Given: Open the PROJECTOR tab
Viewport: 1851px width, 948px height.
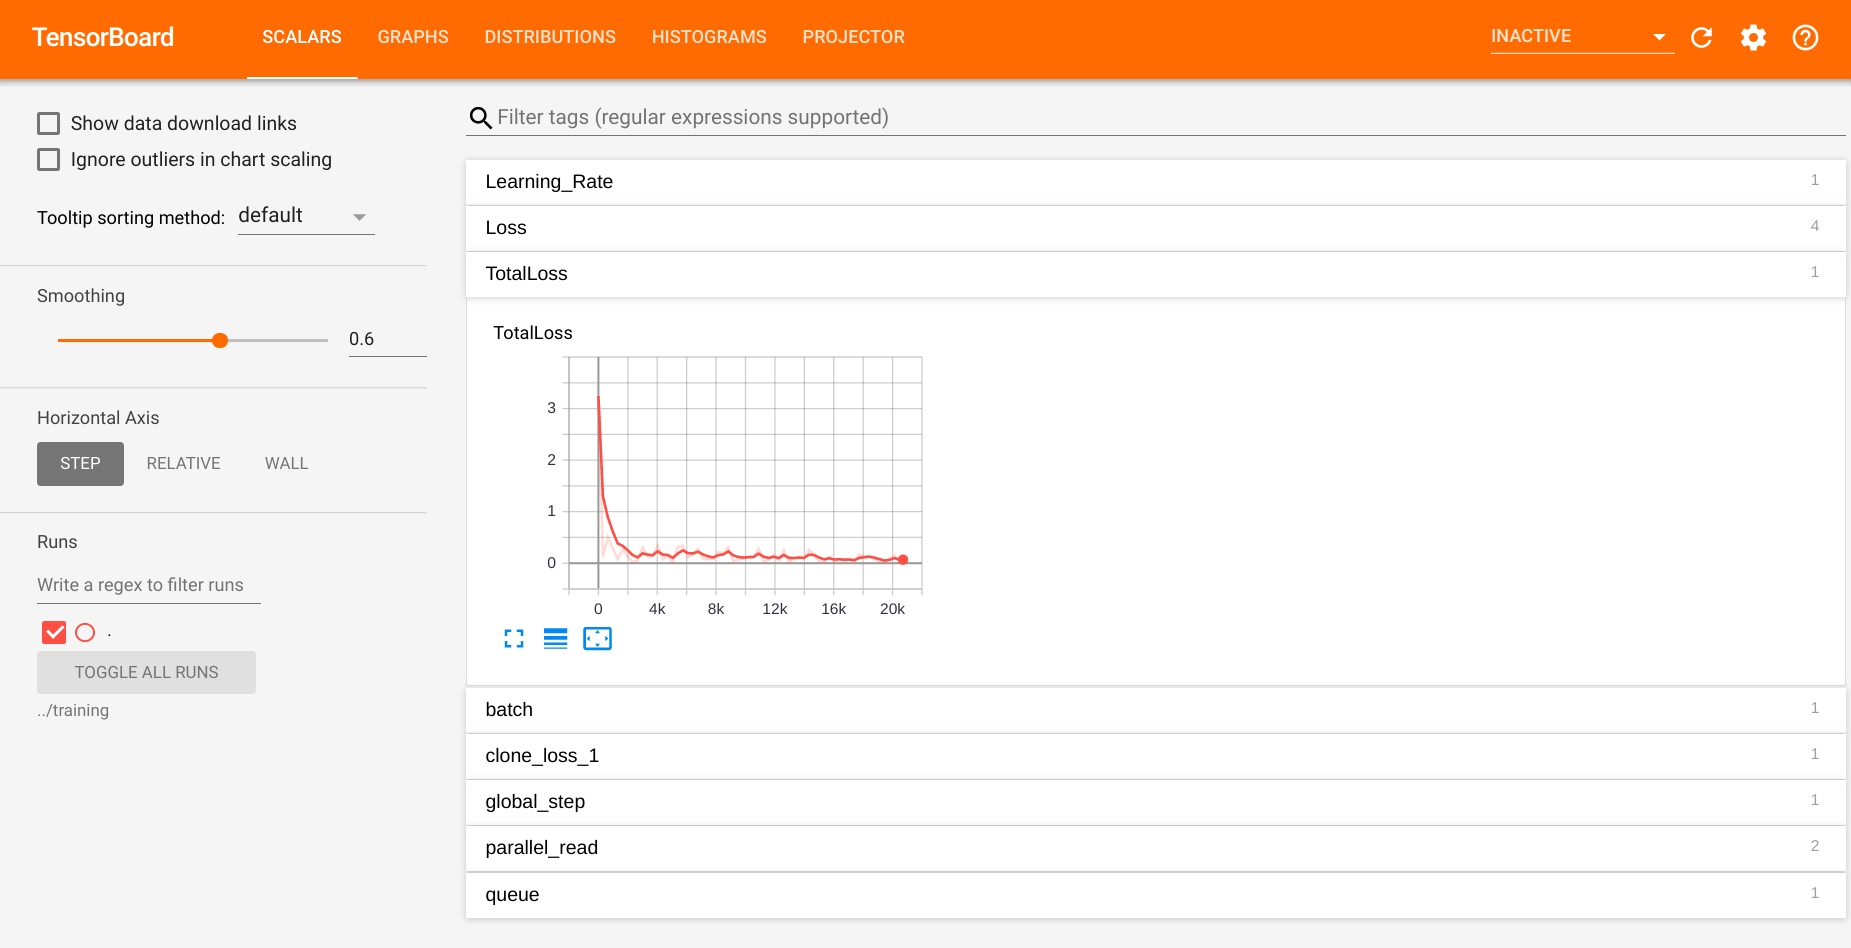Looking at the screenshot, I should (x=853, y=38).
